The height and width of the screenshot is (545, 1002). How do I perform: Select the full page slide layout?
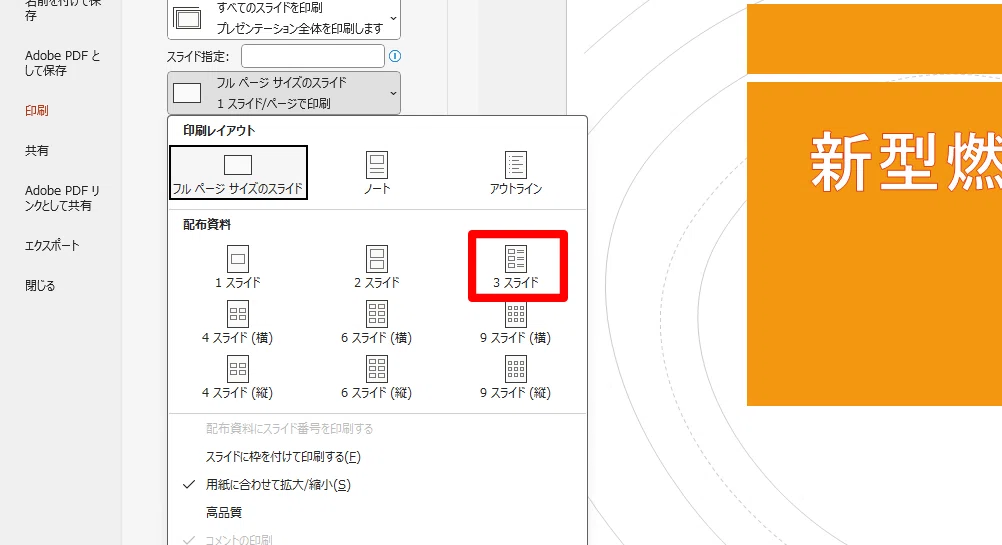[238, 173]
